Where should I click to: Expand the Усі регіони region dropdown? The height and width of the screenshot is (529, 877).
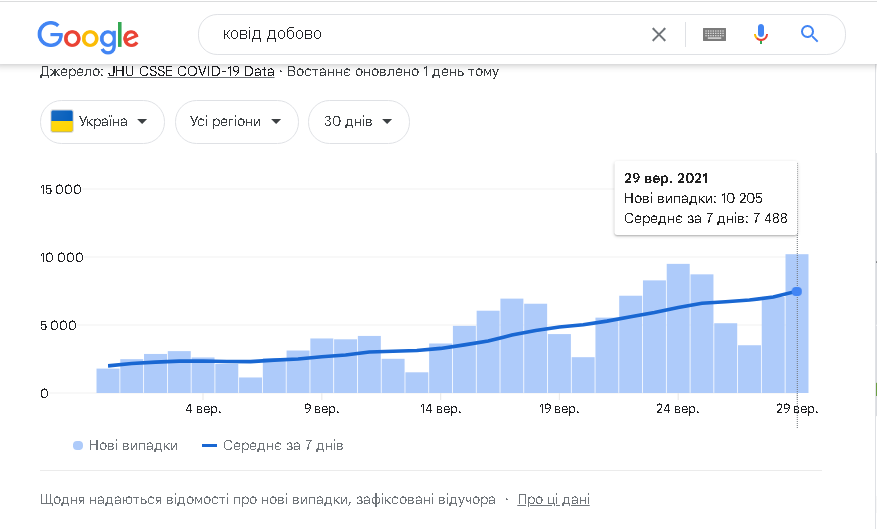click(236, 122)
